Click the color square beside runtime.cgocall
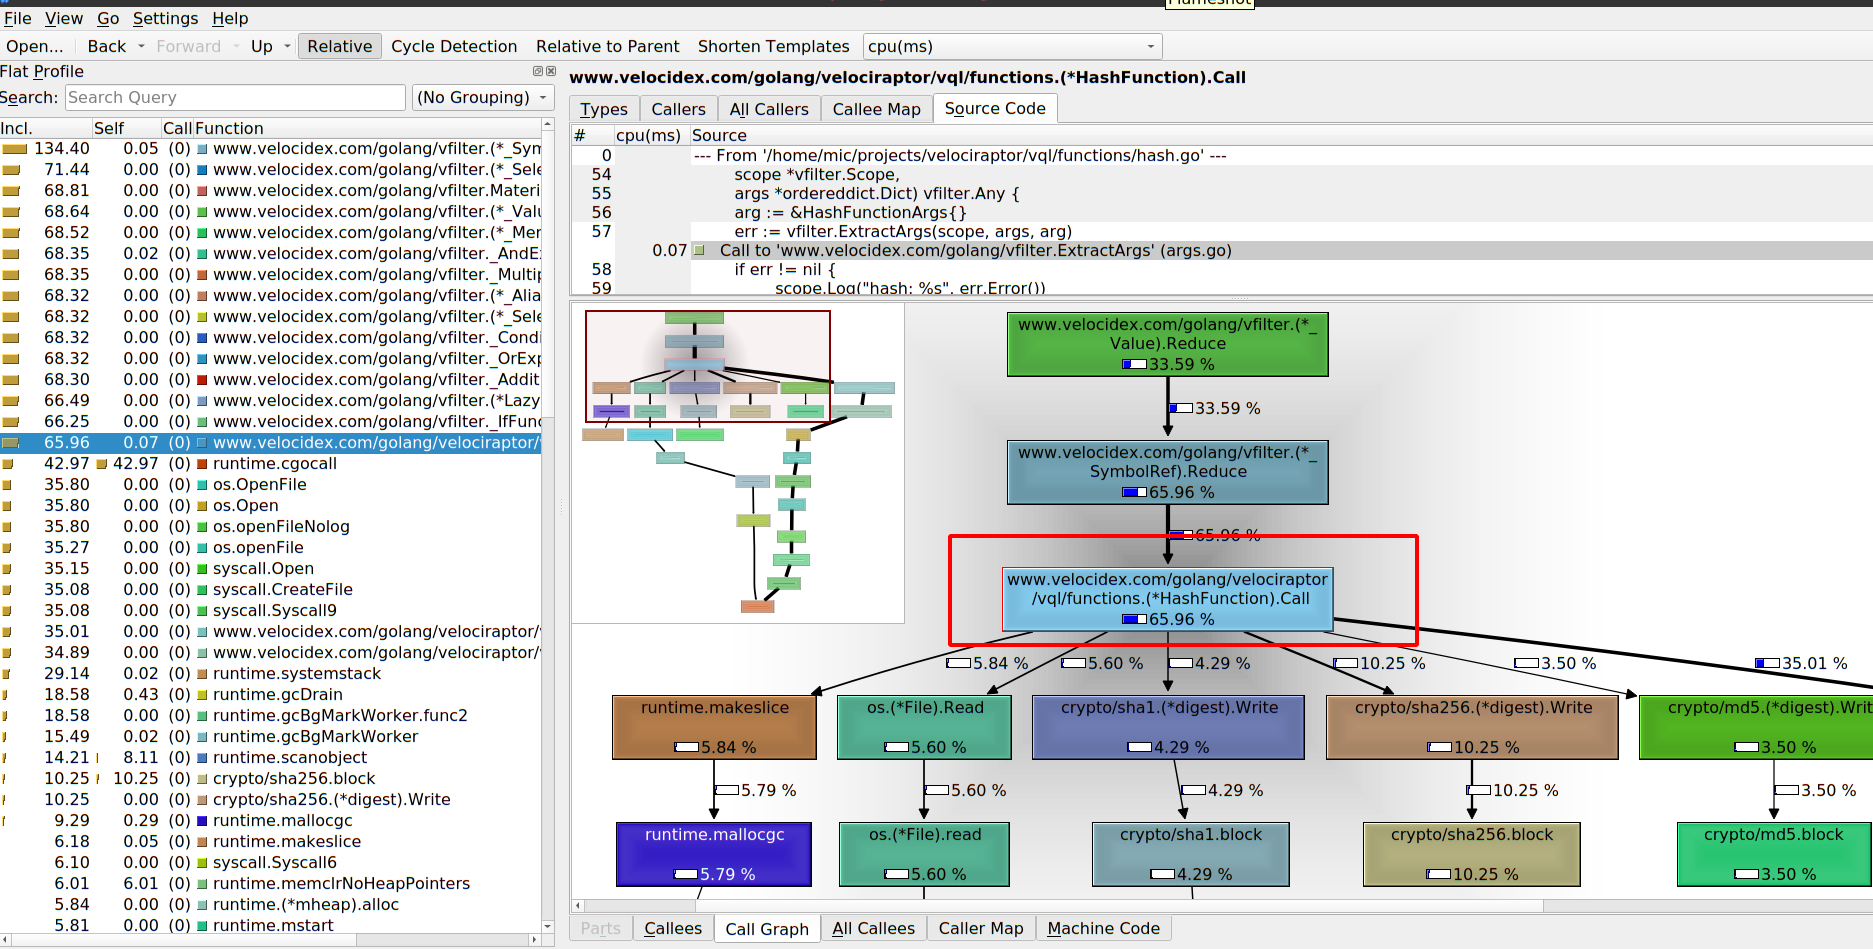Viewport: 1873px width, 949px height. point(203,464)
